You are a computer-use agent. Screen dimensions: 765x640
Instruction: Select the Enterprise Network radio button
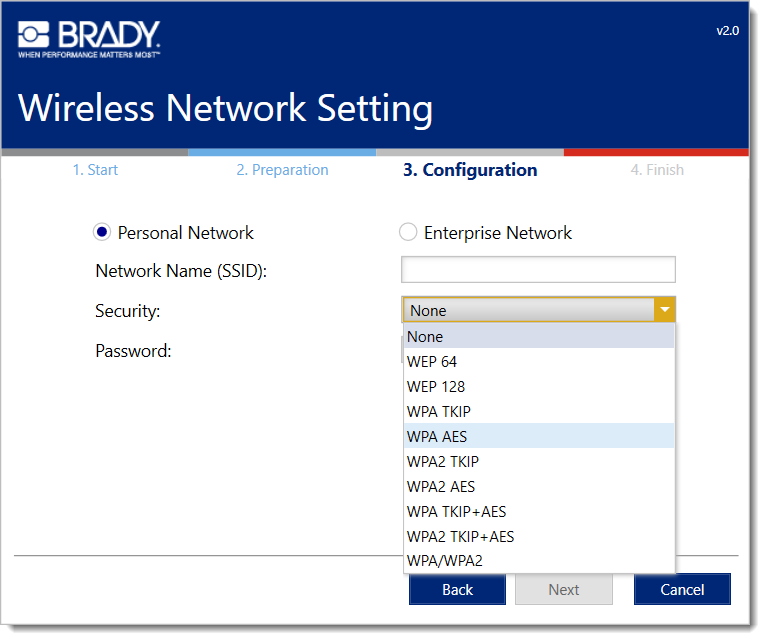[408, 233]
